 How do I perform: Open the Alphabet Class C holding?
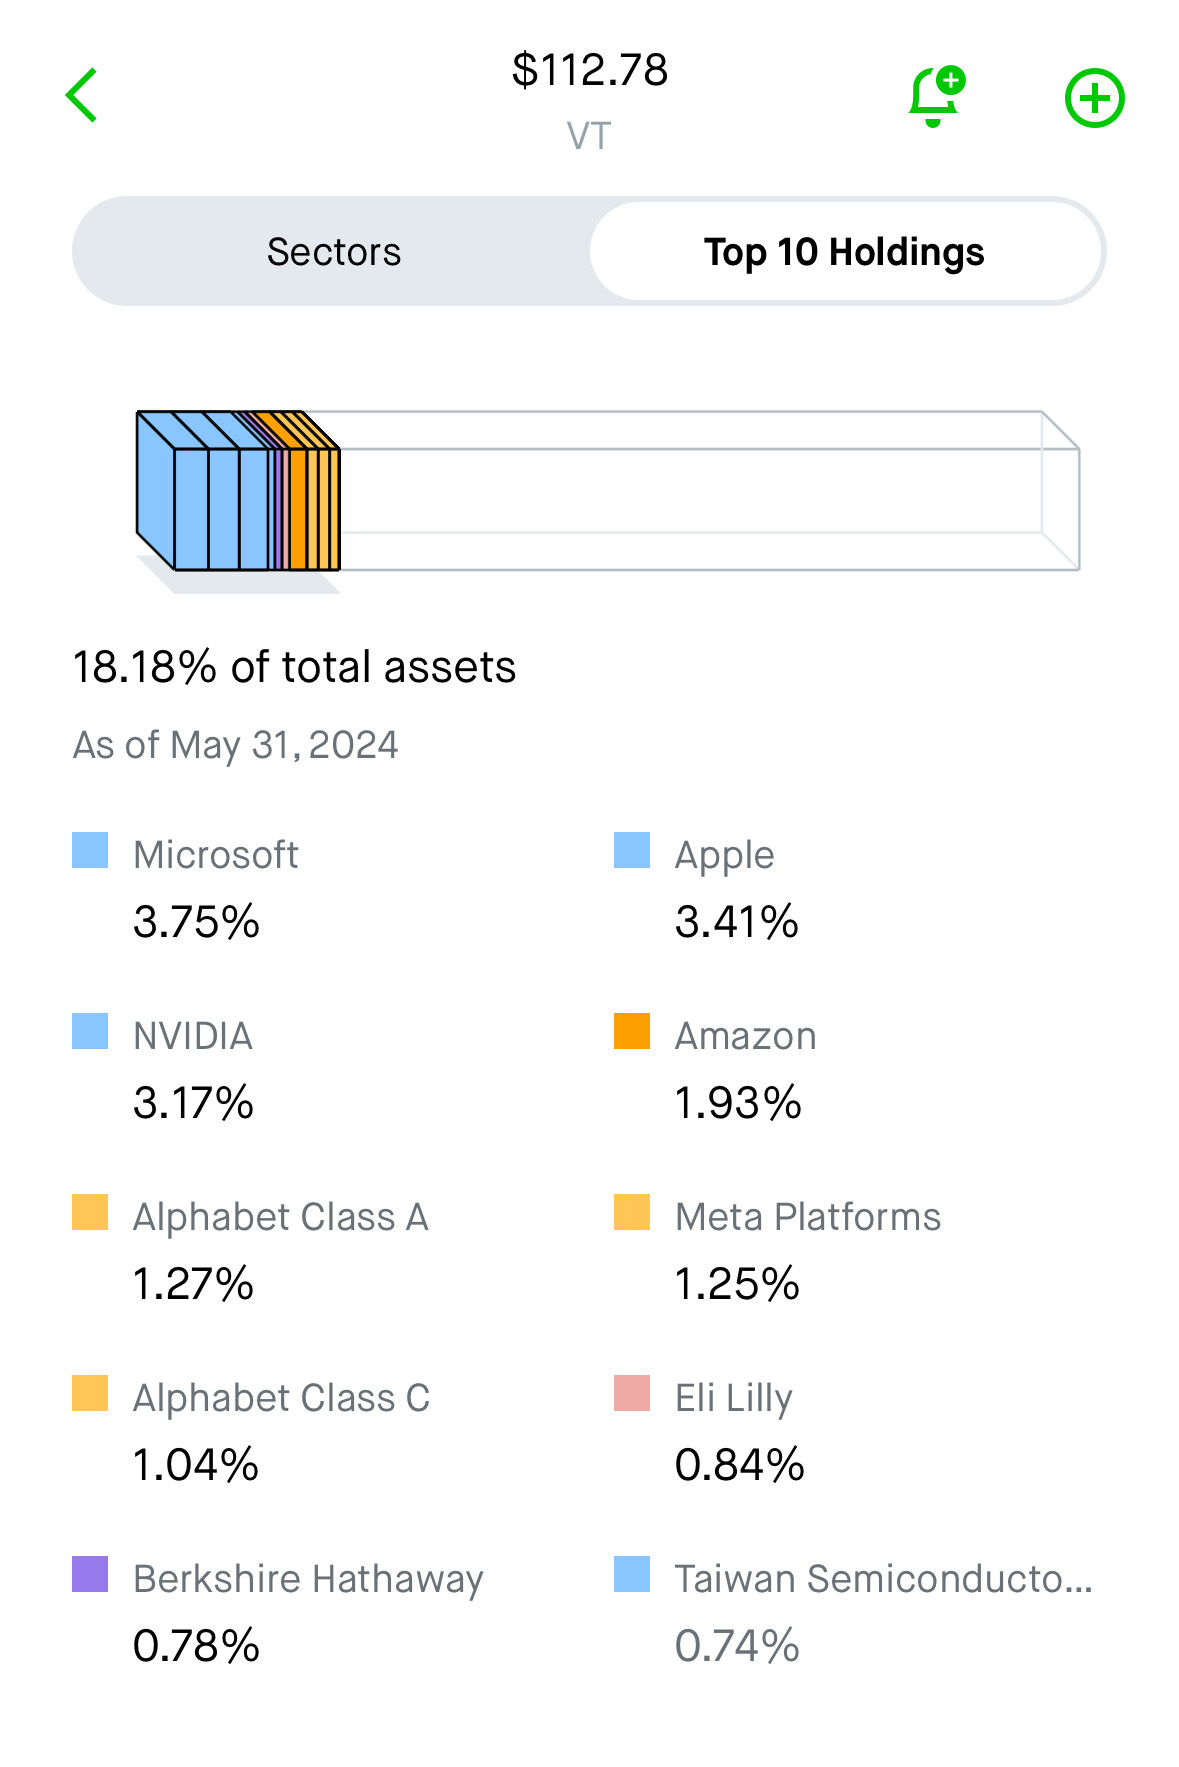click(x=281, y=1399)
